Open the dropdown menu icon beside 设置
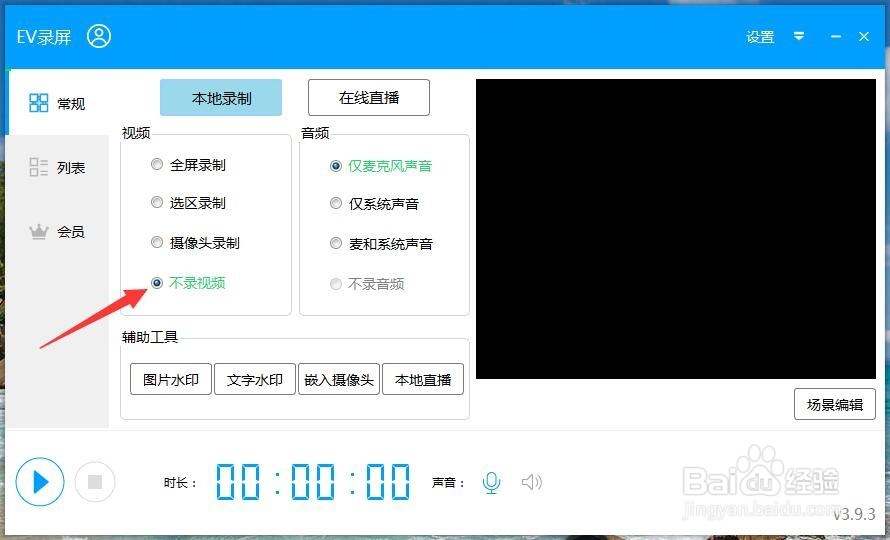 [799, 36]
